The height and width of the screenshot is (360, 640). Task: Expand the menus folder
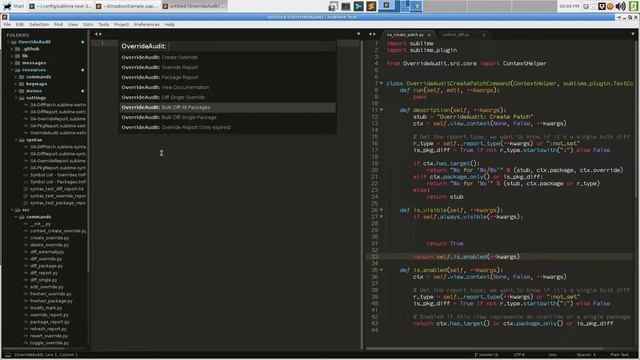[x=16, y=91]
